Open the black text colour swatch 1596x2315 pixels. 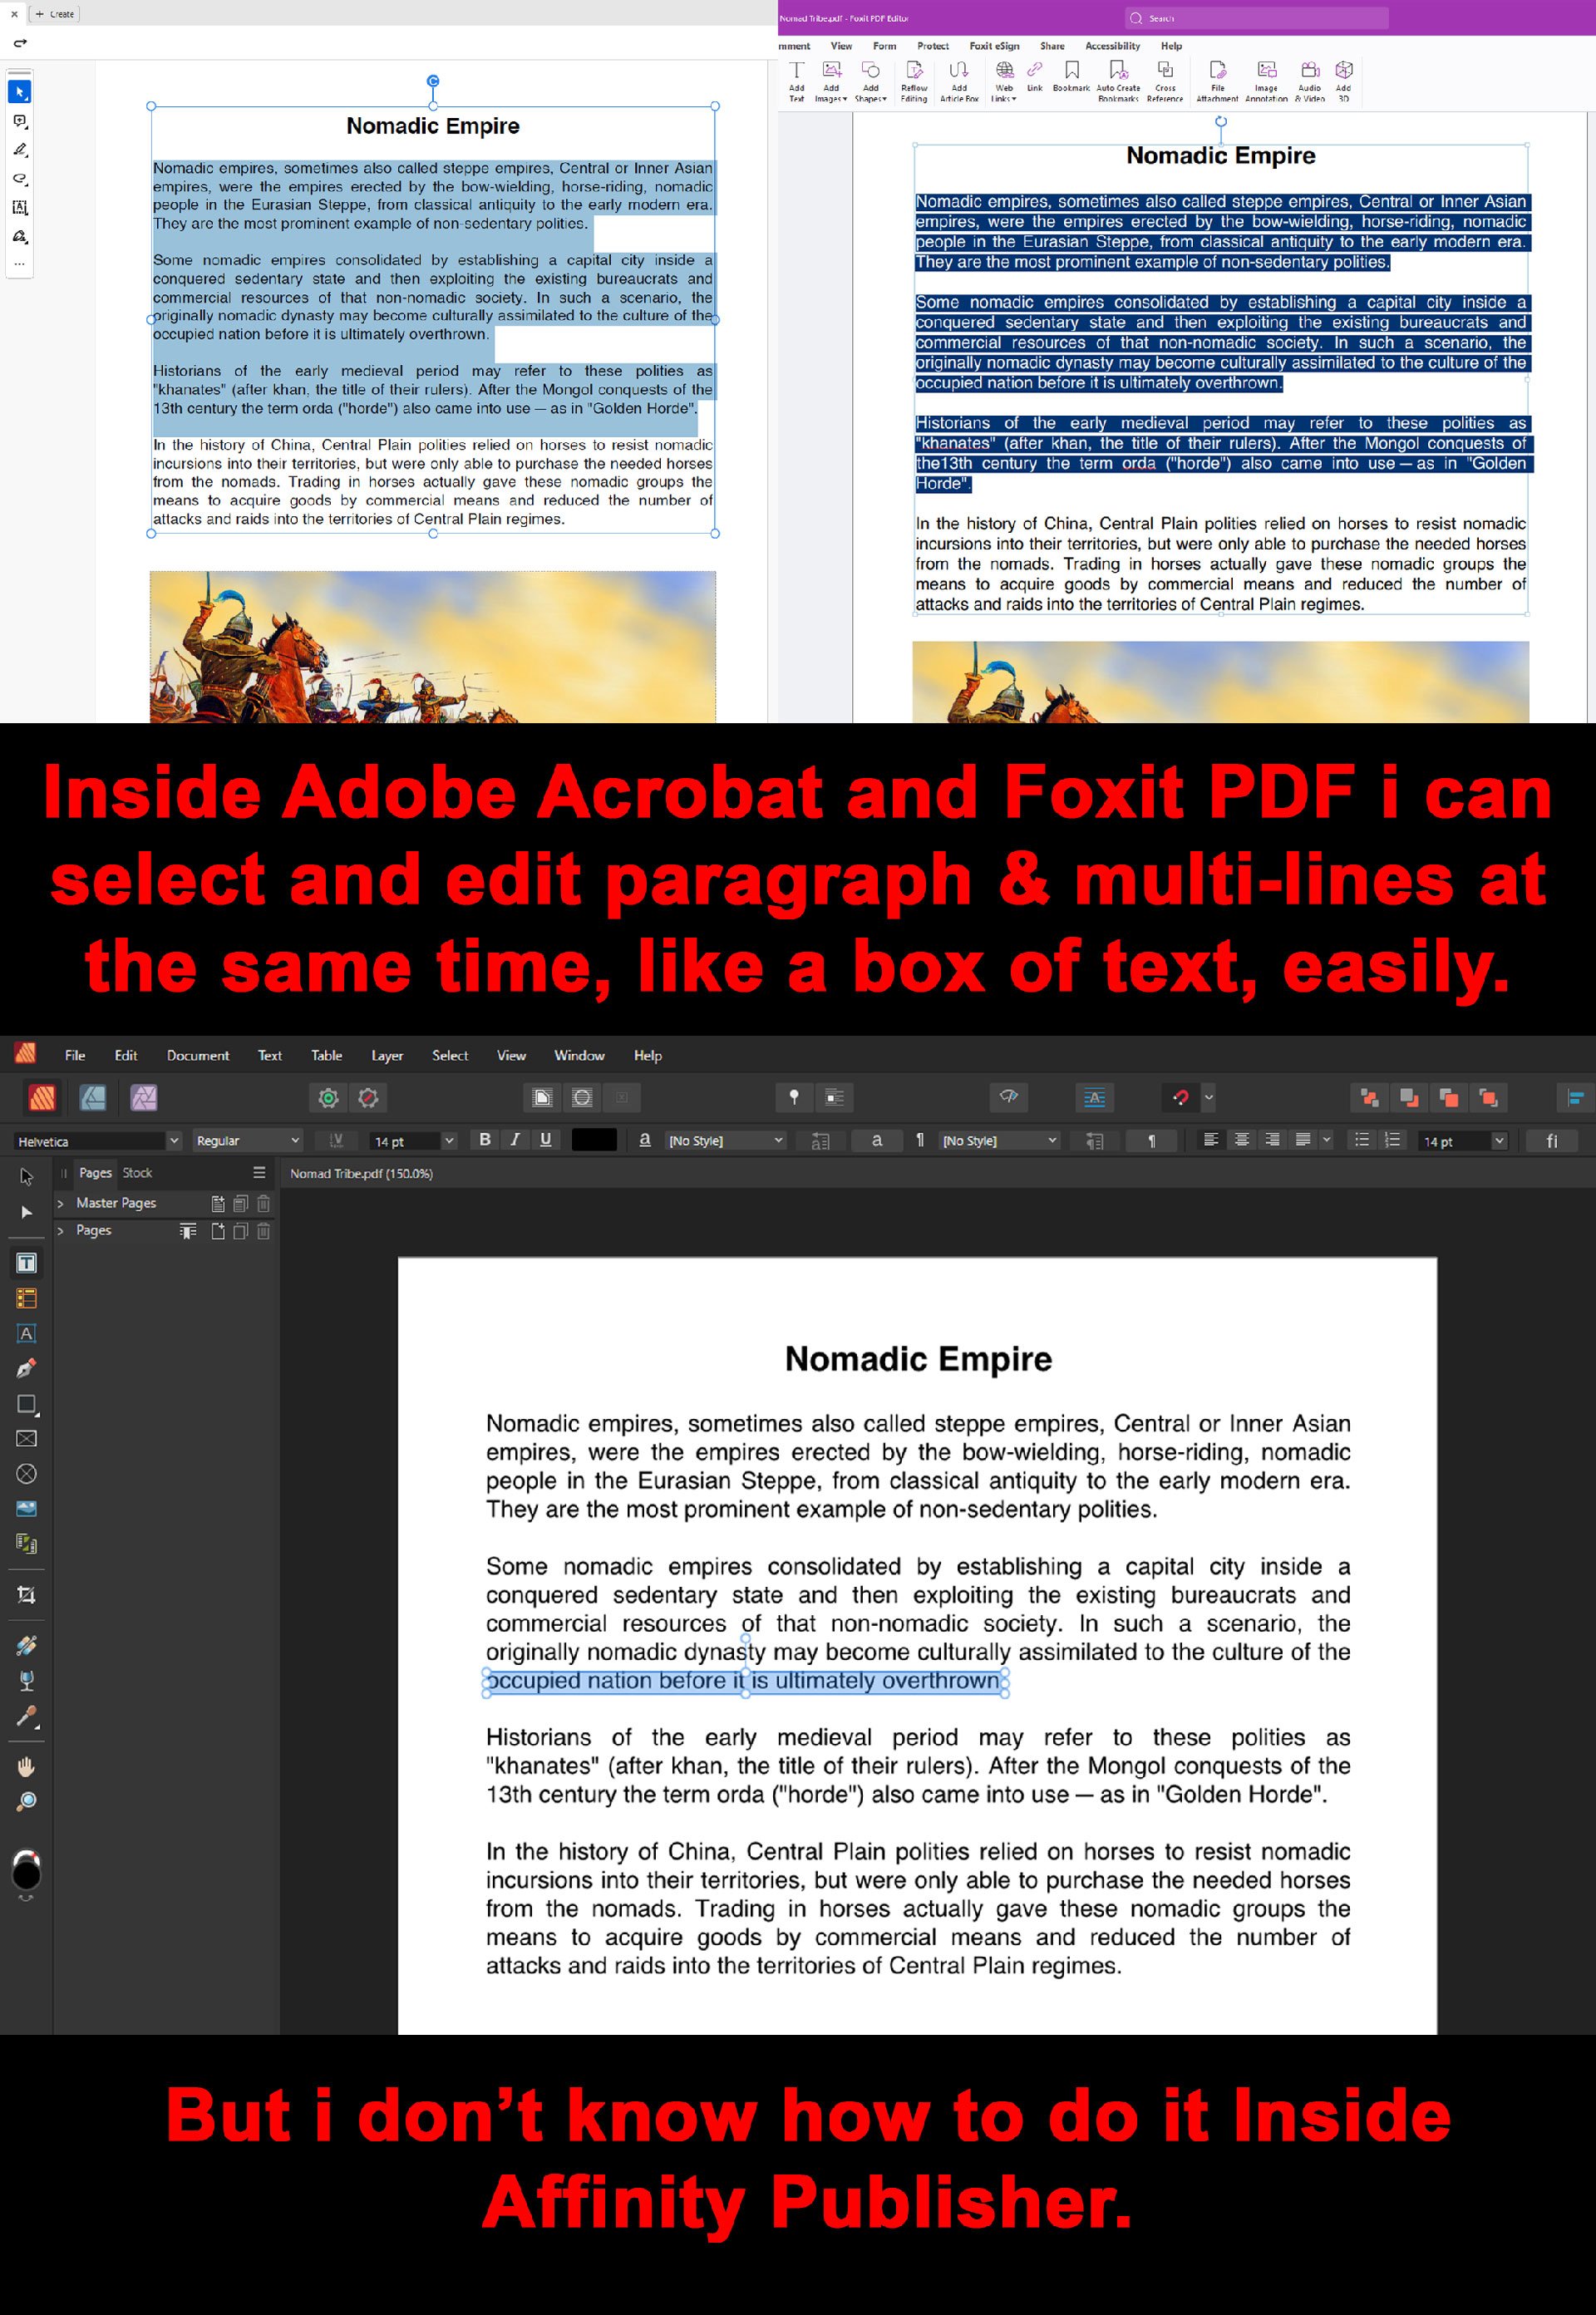(x=594, y=1140)
